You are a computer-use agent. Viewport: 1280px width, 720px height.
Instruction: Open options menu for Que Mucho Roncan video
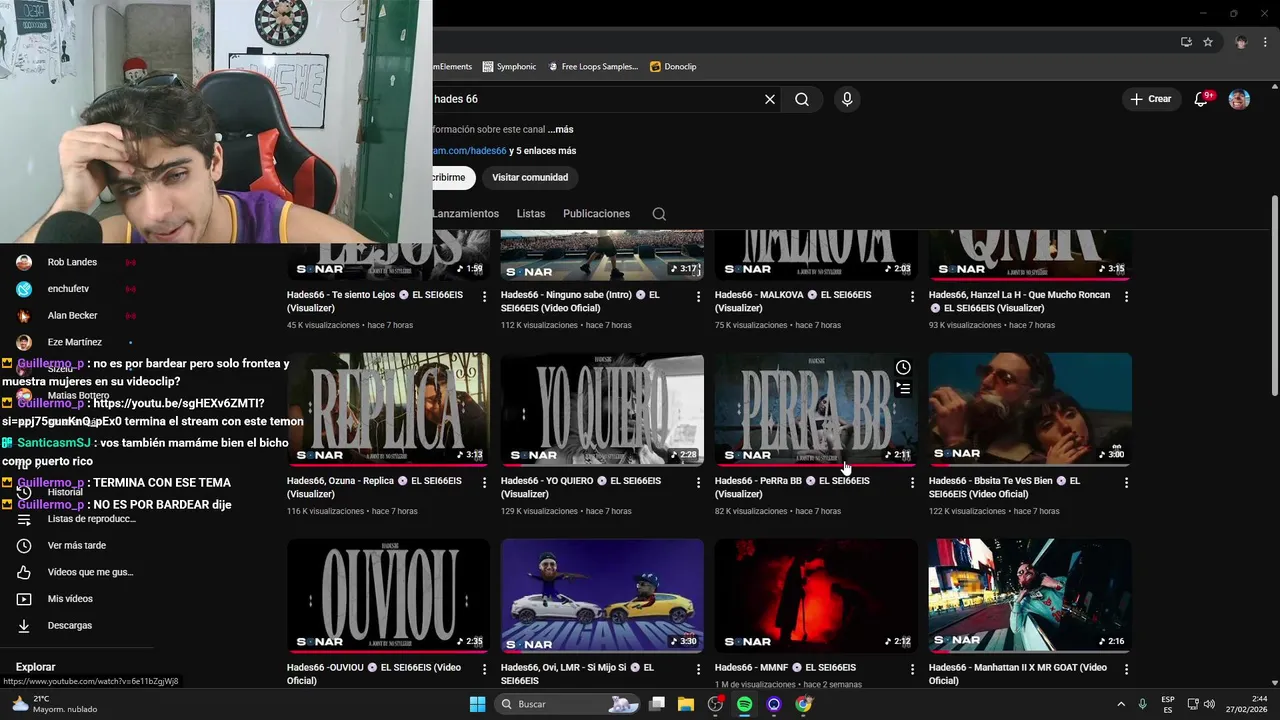1126,297
